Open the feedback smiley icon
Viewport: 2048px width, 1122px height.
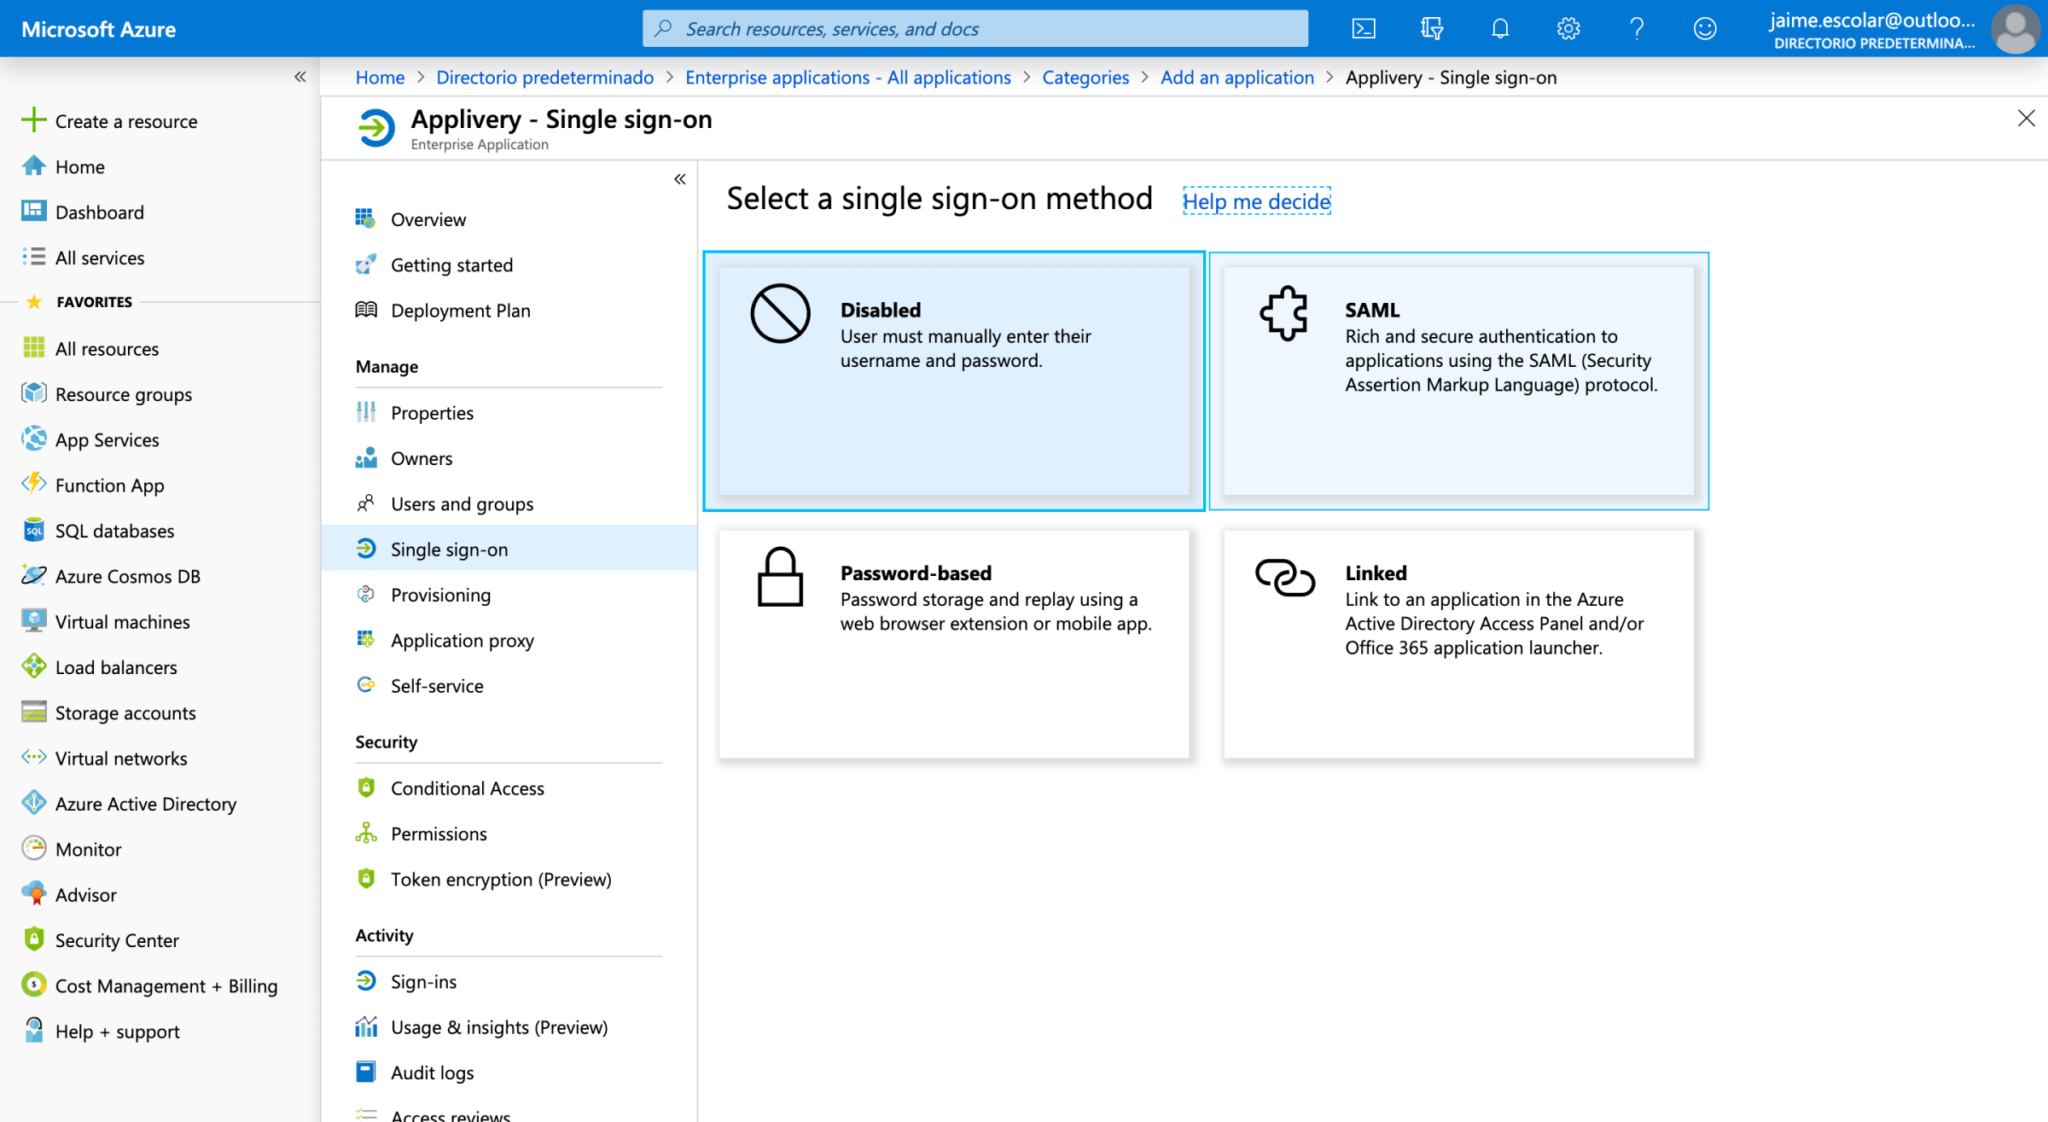[x=1704, y=29]
